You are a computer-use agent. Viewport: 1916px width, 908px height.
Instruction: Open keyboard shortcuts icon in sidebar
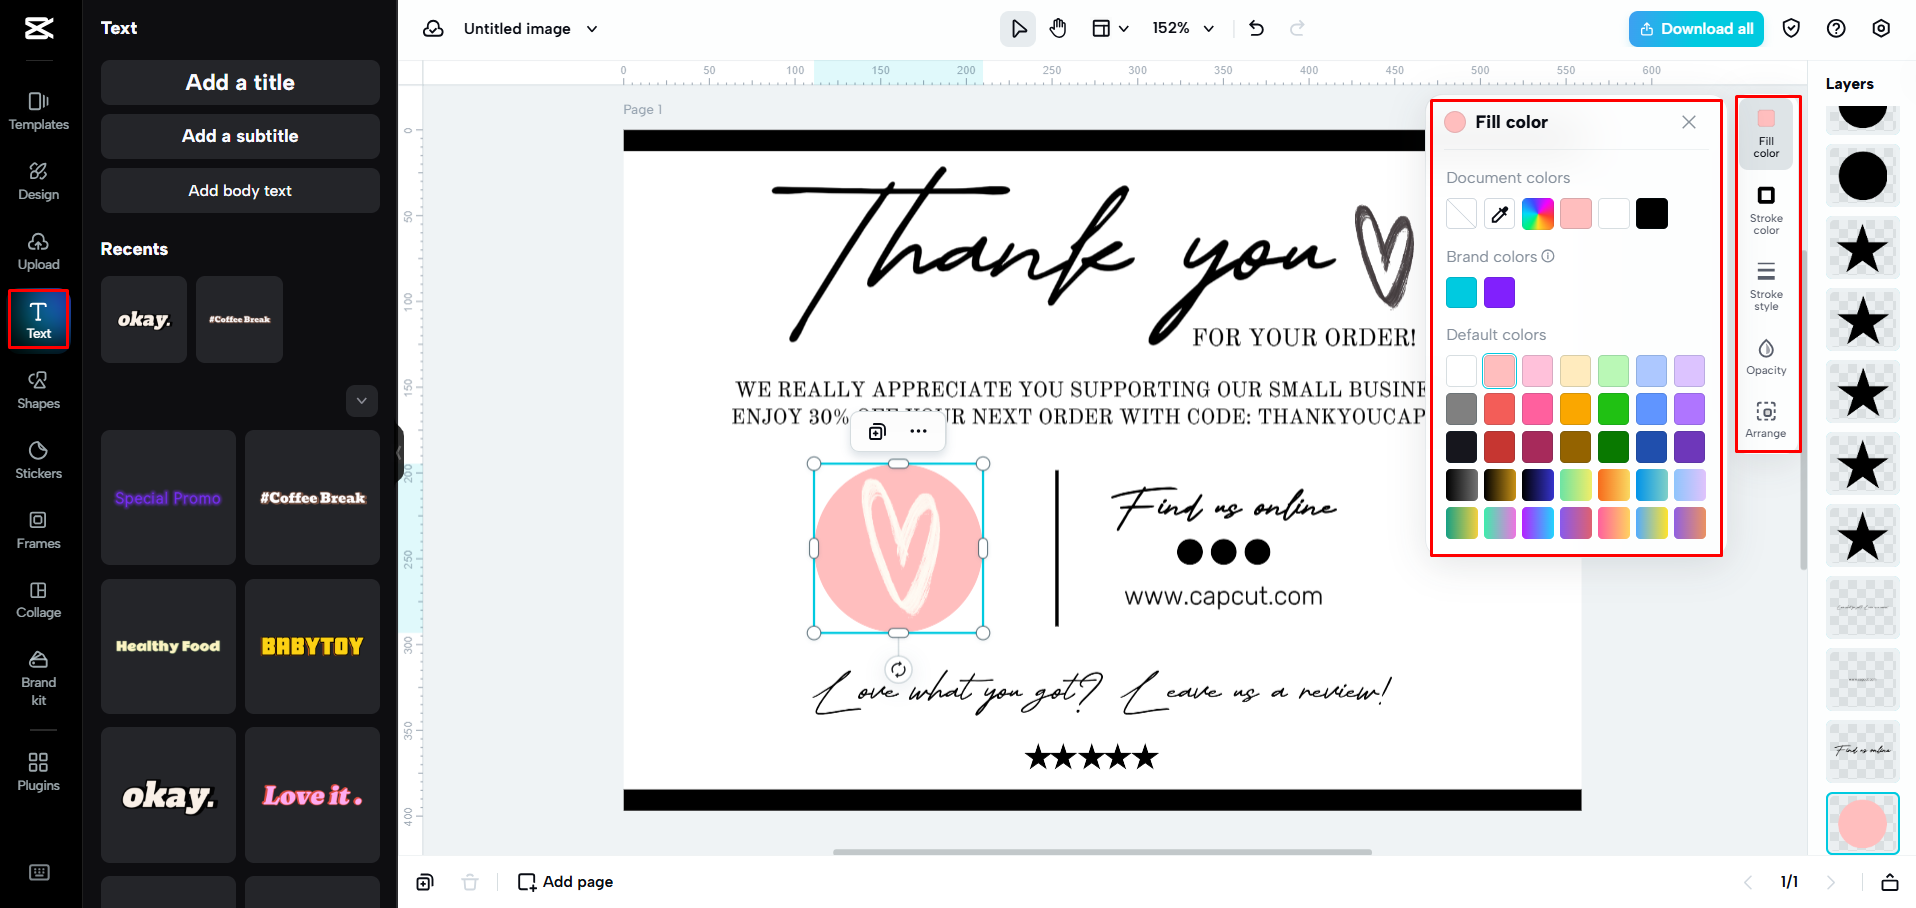[x=39, y=872]
